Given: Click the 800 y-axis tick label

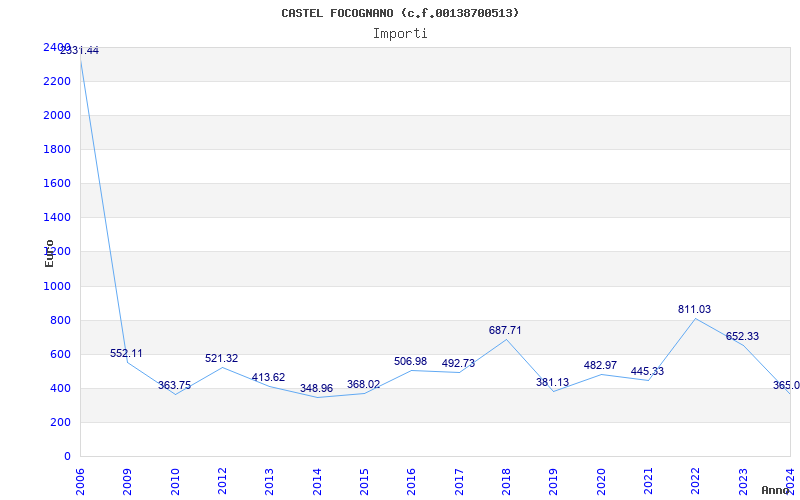Looking at the screenshot, I should pos(61,320).
